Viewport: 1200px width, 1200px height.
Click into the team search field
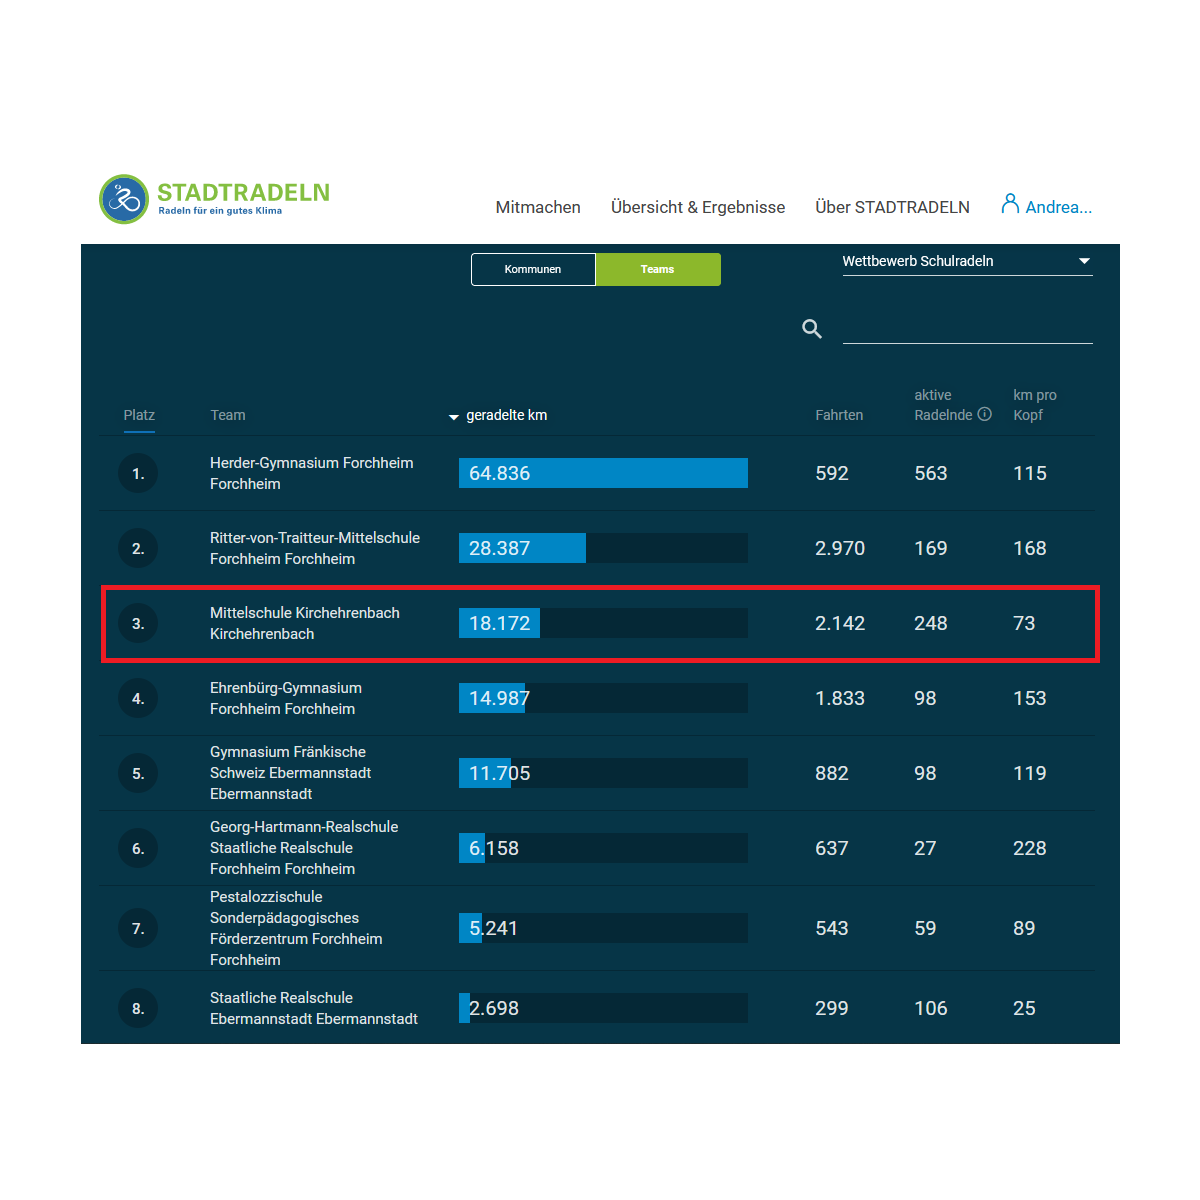coord(967,329)
